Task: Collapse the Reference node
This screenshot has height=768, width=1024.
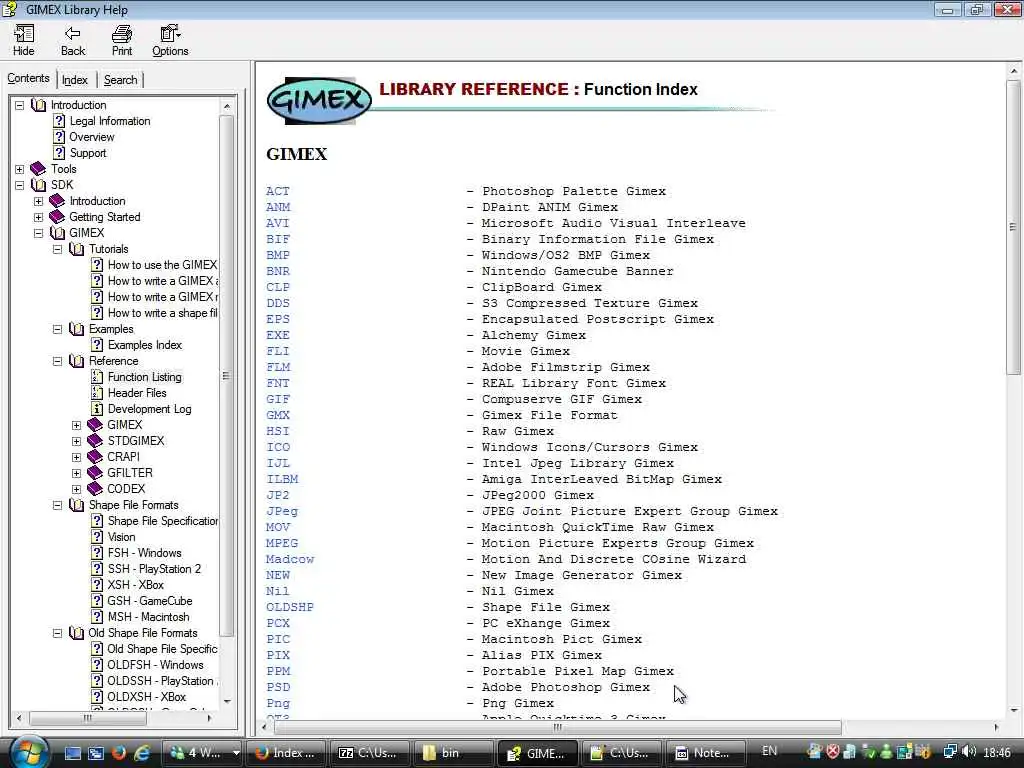Action: click(x=57, y=361)
